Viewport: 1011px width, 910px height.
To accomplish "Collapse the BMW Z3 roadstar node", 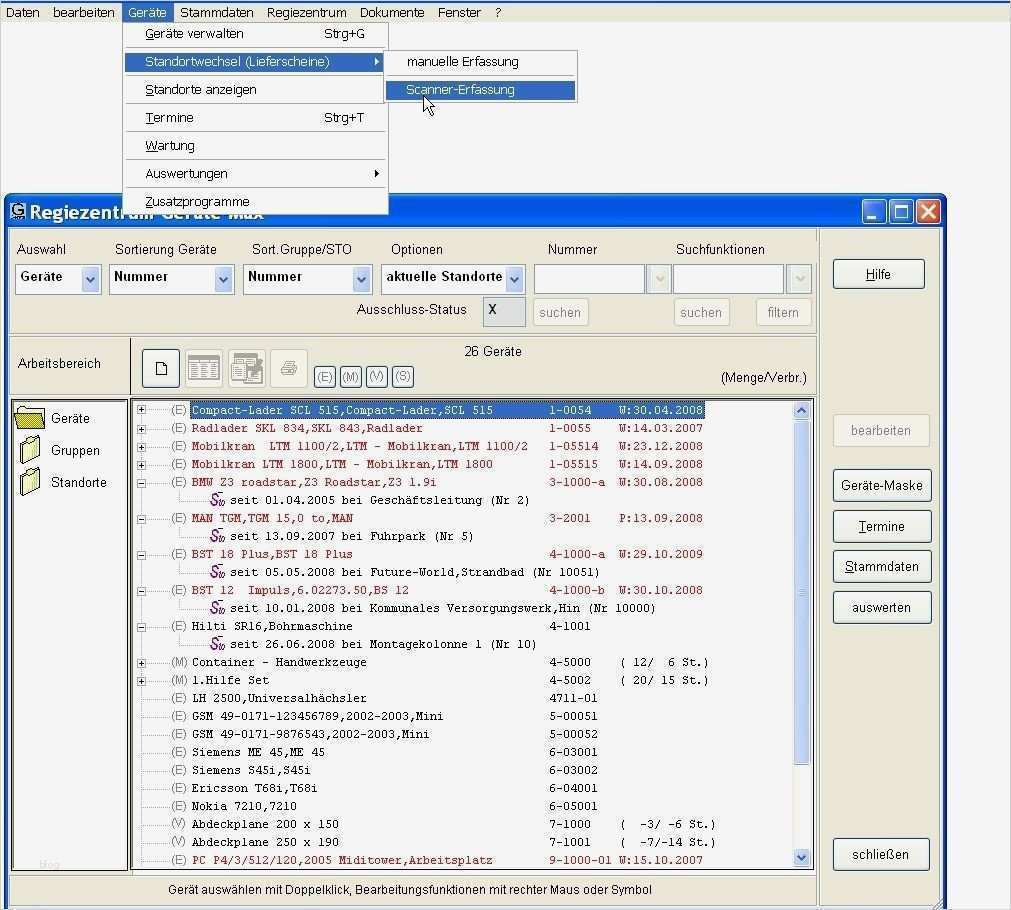I will pyautogui.click(x=141, y=483).
